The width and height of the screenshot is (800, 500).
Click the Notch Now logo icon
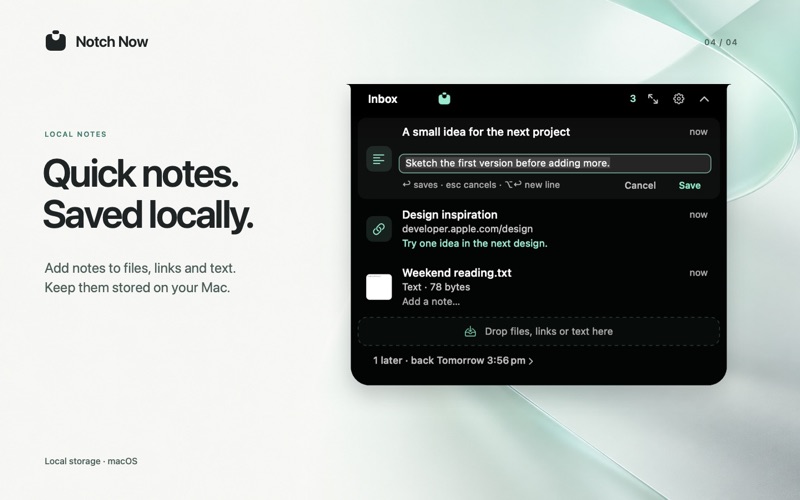coord(56,41)
